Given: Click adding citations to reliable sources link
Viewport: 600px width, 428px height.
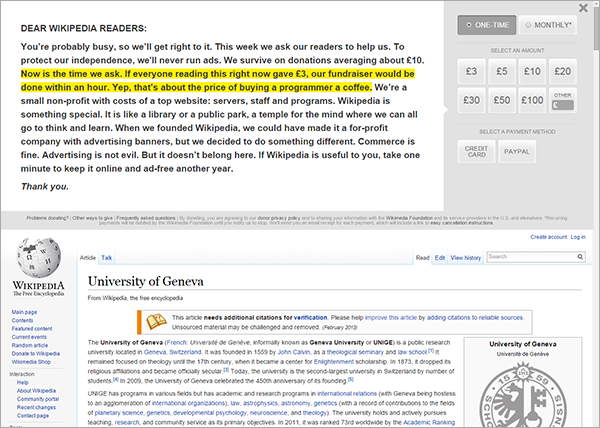Looking at the screenshot, I should [475, 317].
